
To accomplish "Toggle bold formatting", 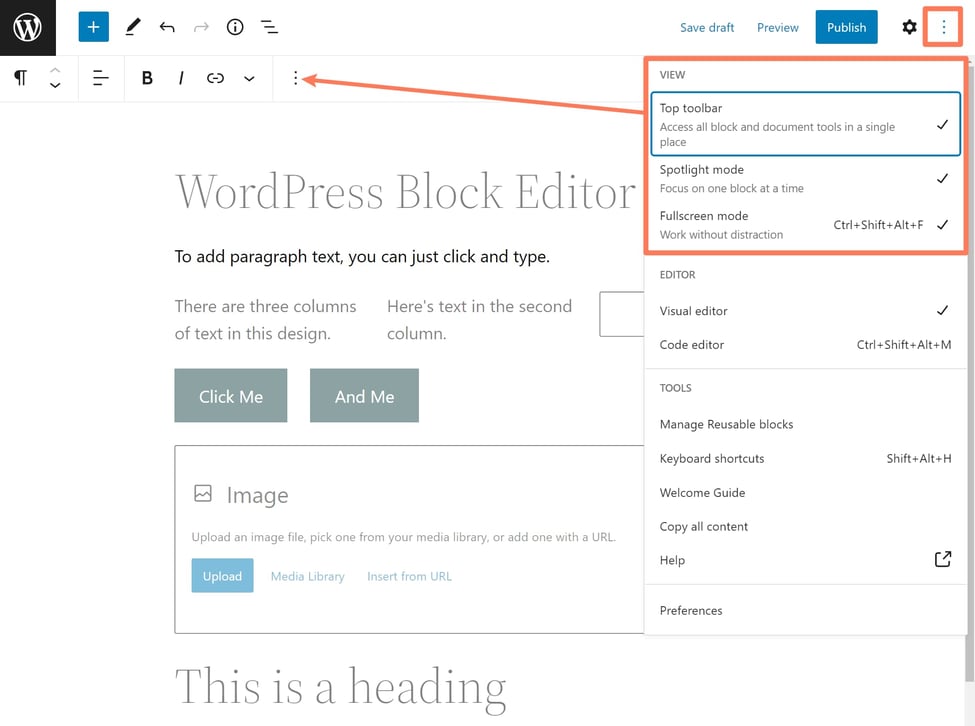I will point(147,78).
